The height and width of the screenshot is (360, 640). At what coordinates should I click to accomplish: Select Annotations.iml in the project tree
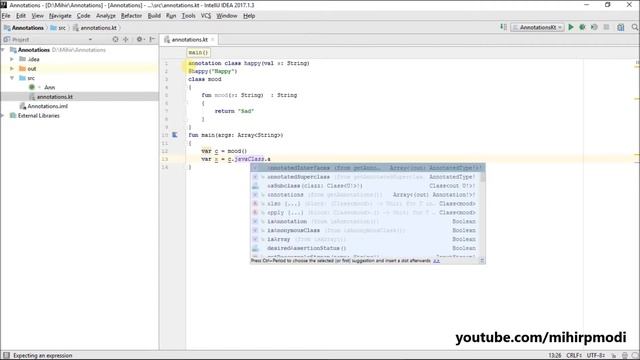click(48, 106)
